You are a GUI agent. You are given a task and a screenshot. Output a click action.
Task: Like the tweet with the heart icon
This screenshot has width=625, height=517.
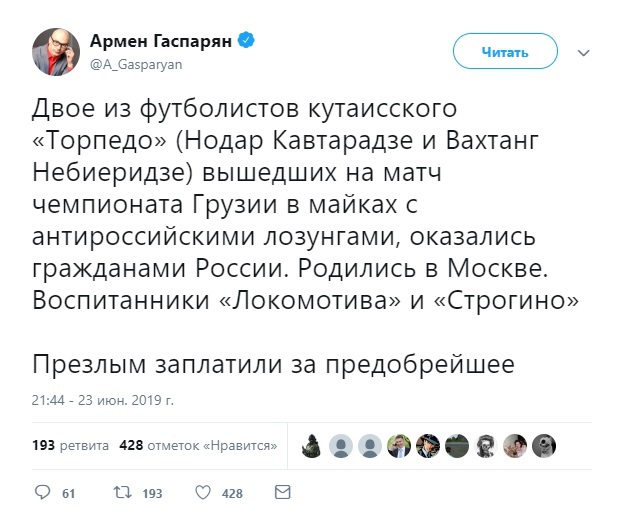(x=200, y=493)
